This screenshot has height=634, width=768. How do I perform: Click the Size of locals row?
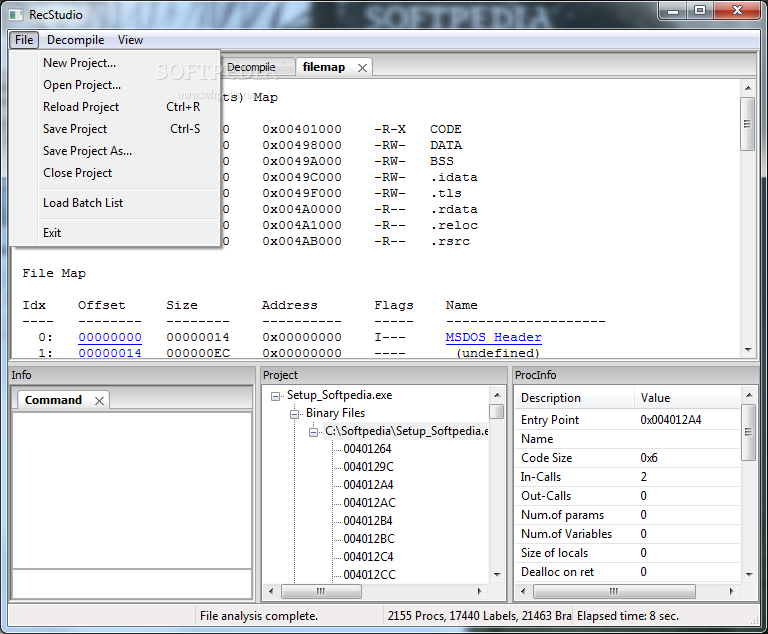coord(627,553)
